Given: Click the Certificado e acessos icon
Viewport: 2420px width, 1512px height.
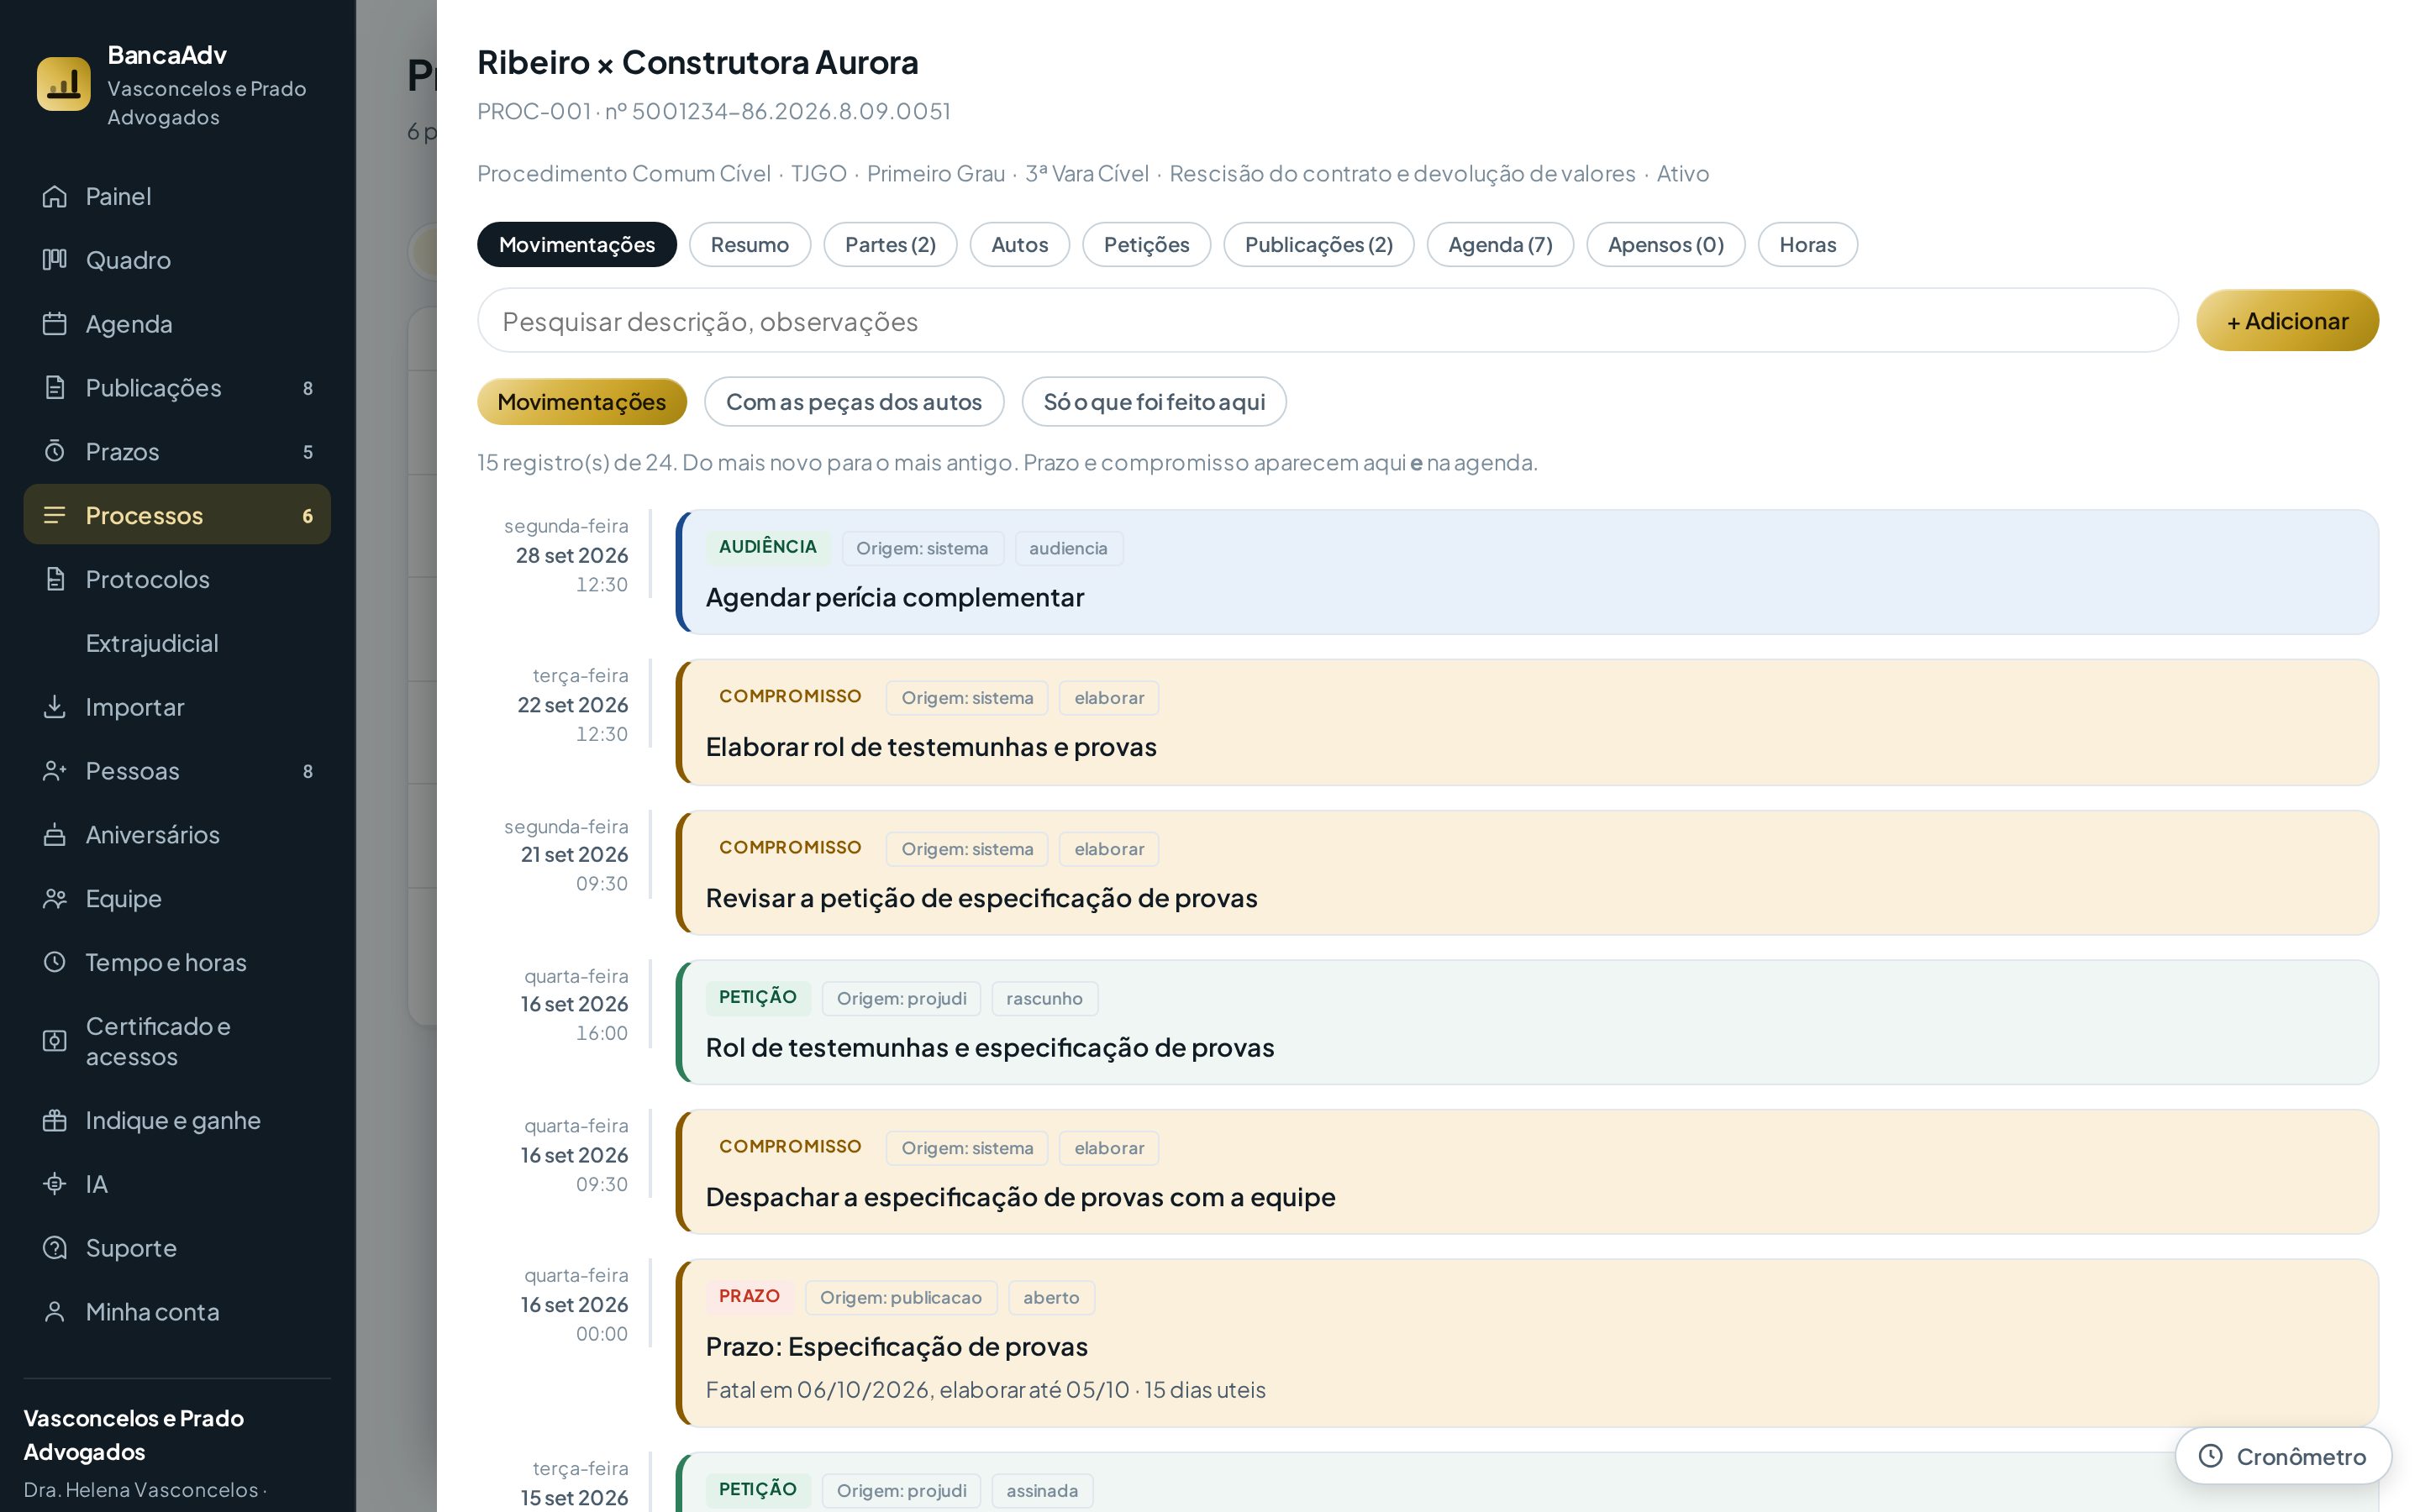Looking at the screenshot, I should [55, 1041].
